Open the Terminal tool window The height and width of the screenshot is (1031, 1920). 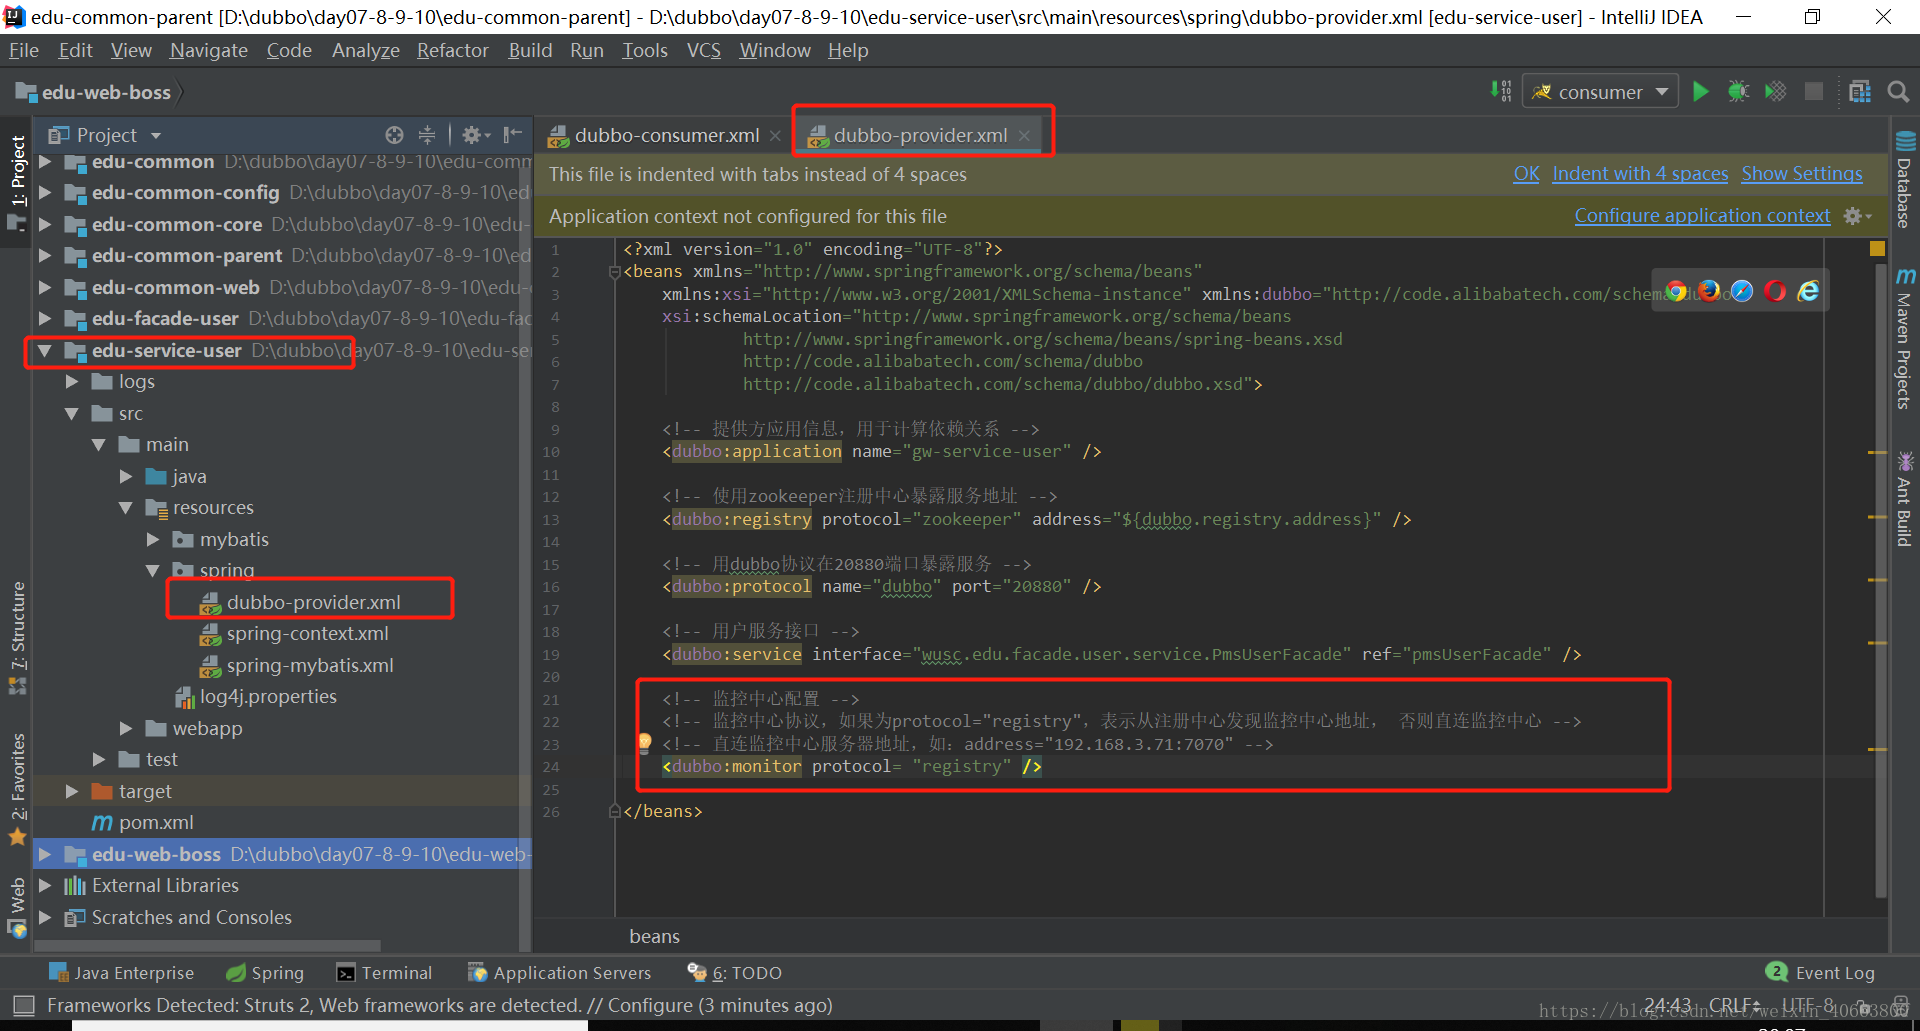(x=385, y=972)
